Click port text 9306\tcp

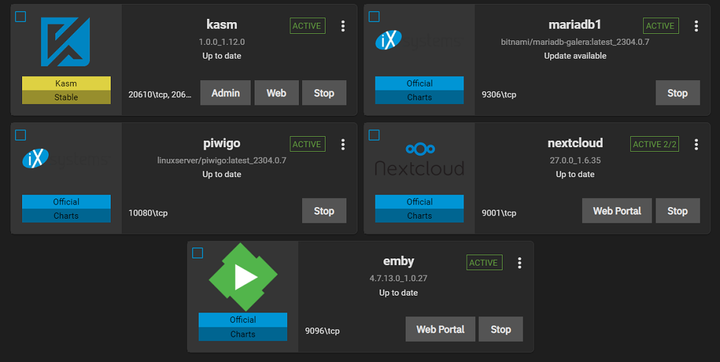[x=499, y=95]
